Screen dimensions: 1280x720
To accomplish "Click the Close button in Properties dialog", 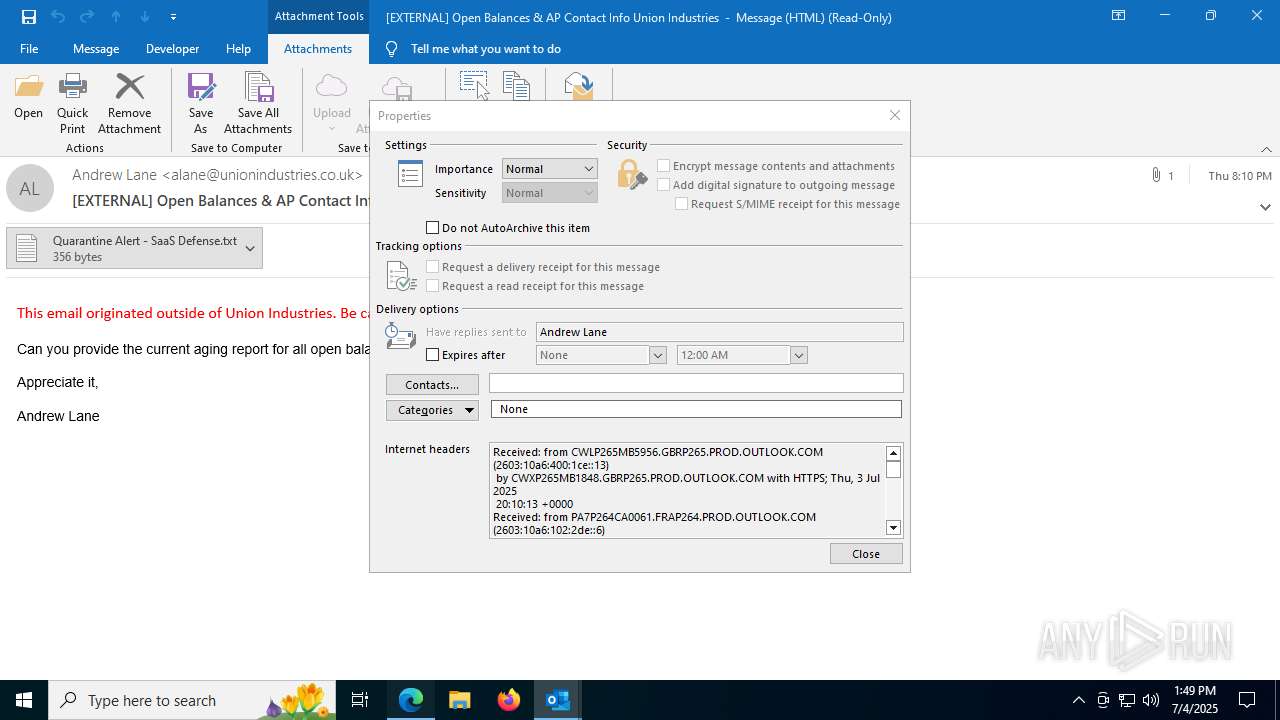I will click(866, 554).
